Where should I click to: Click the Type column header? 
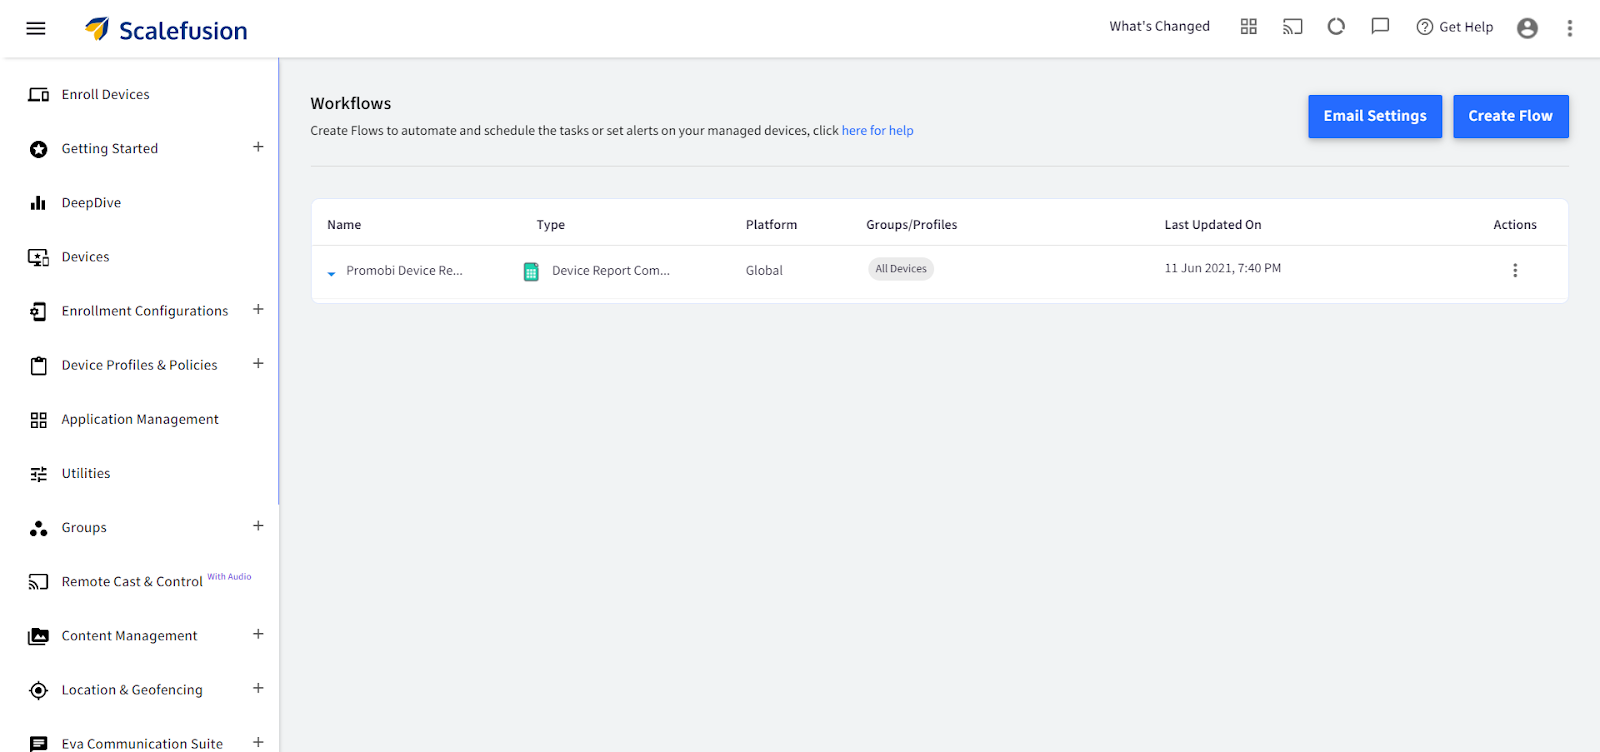point(550,225)
